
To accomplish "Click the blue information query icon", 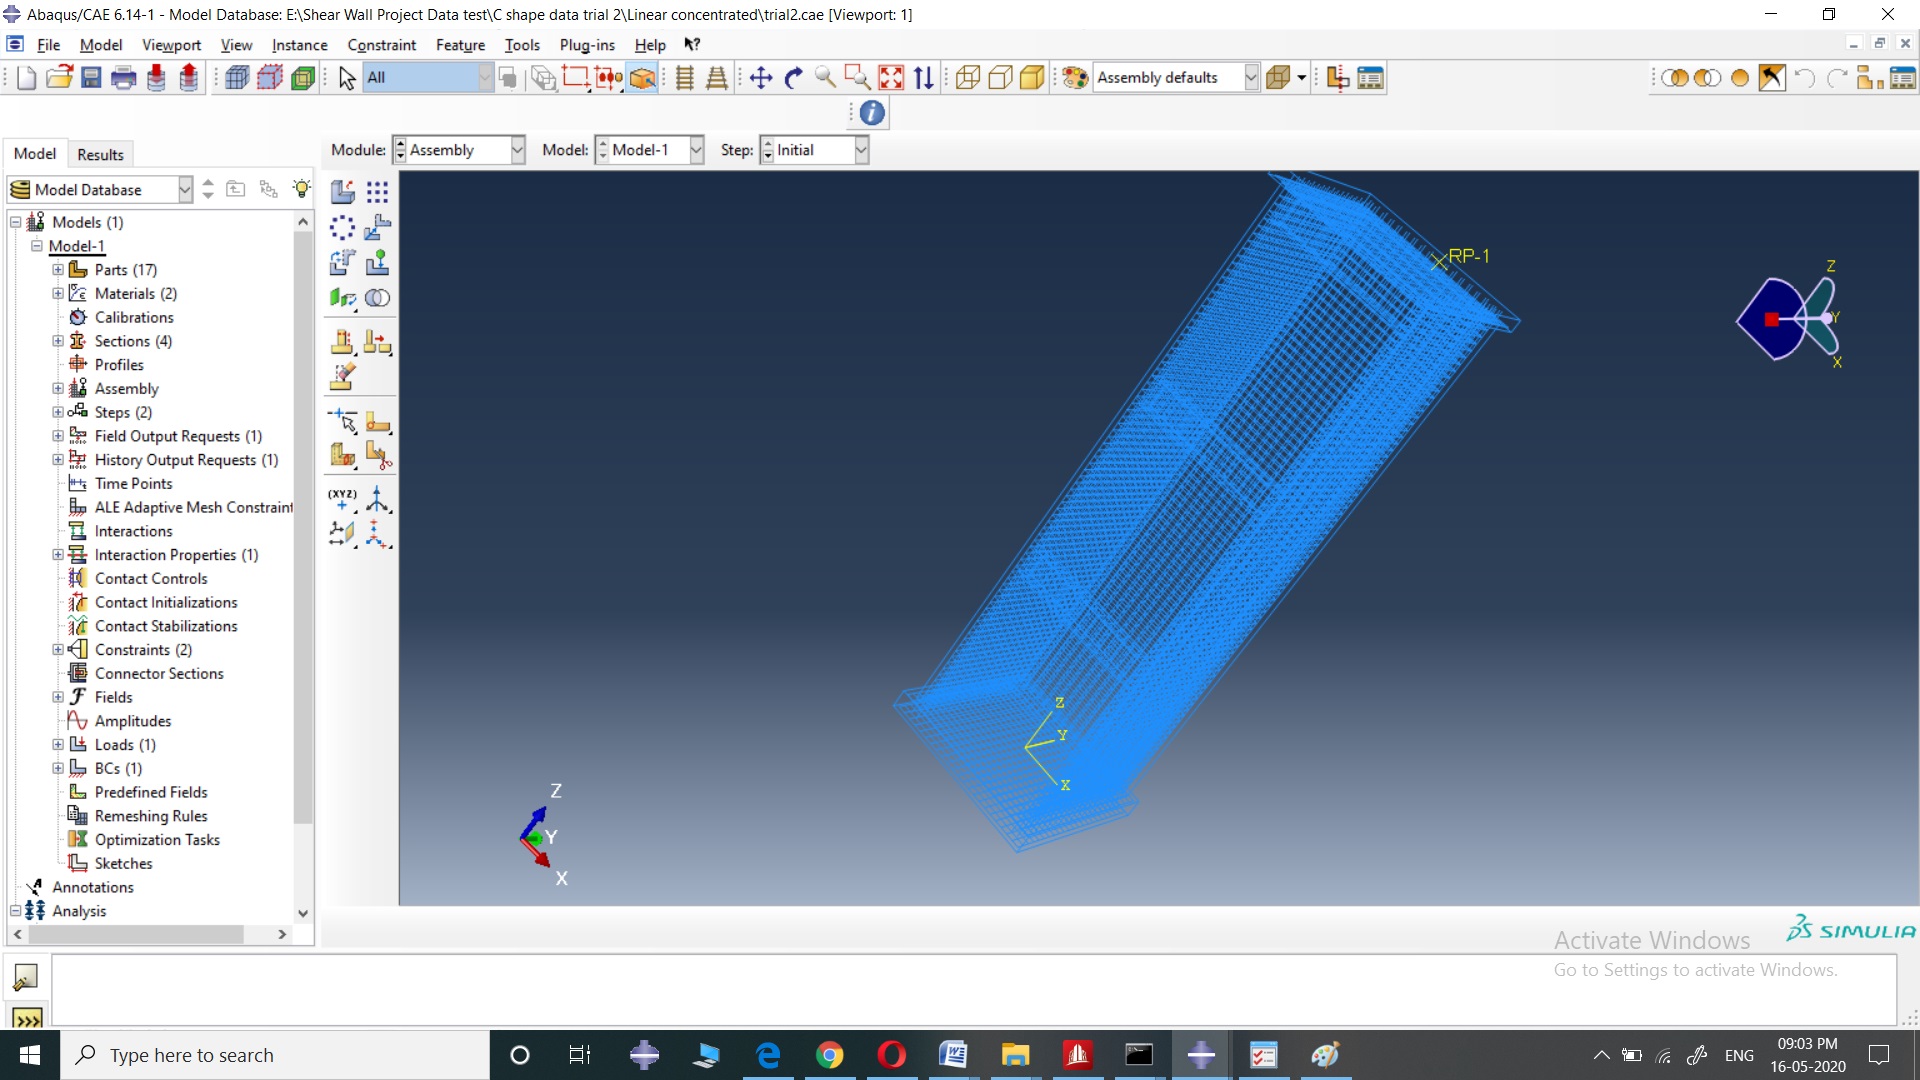I will [872, 113].
